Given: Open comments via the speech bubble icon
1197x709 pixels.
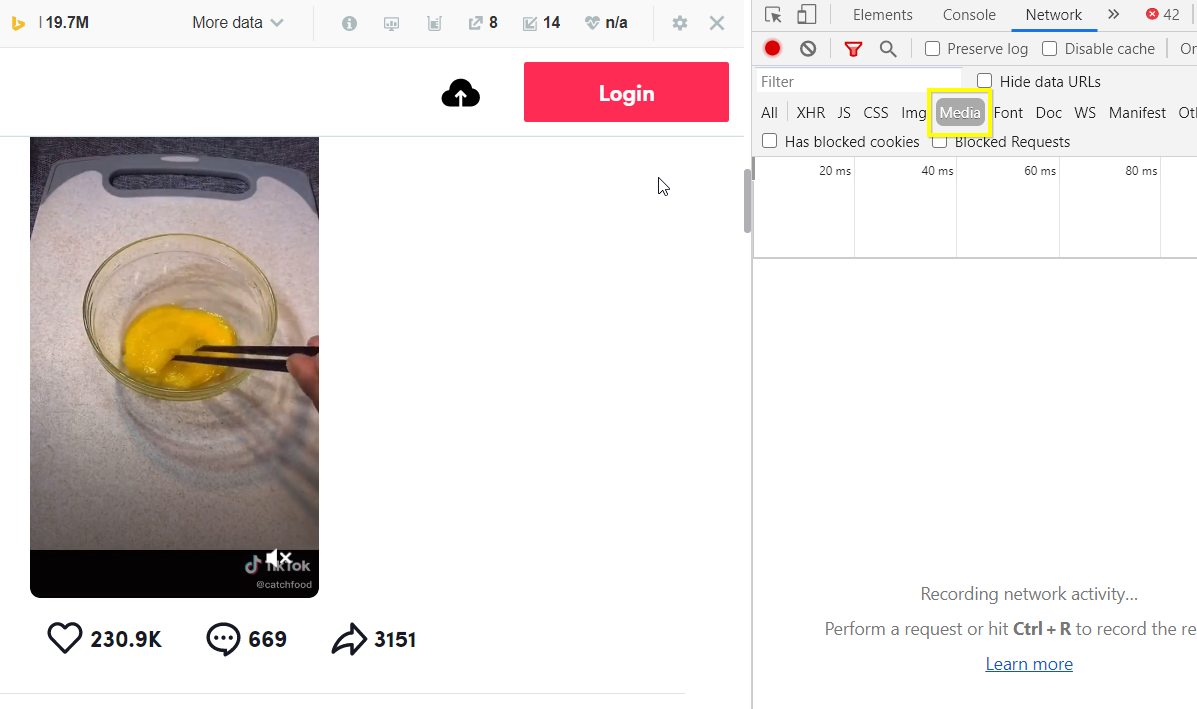Looking at the screenshot, I should 224,639.
